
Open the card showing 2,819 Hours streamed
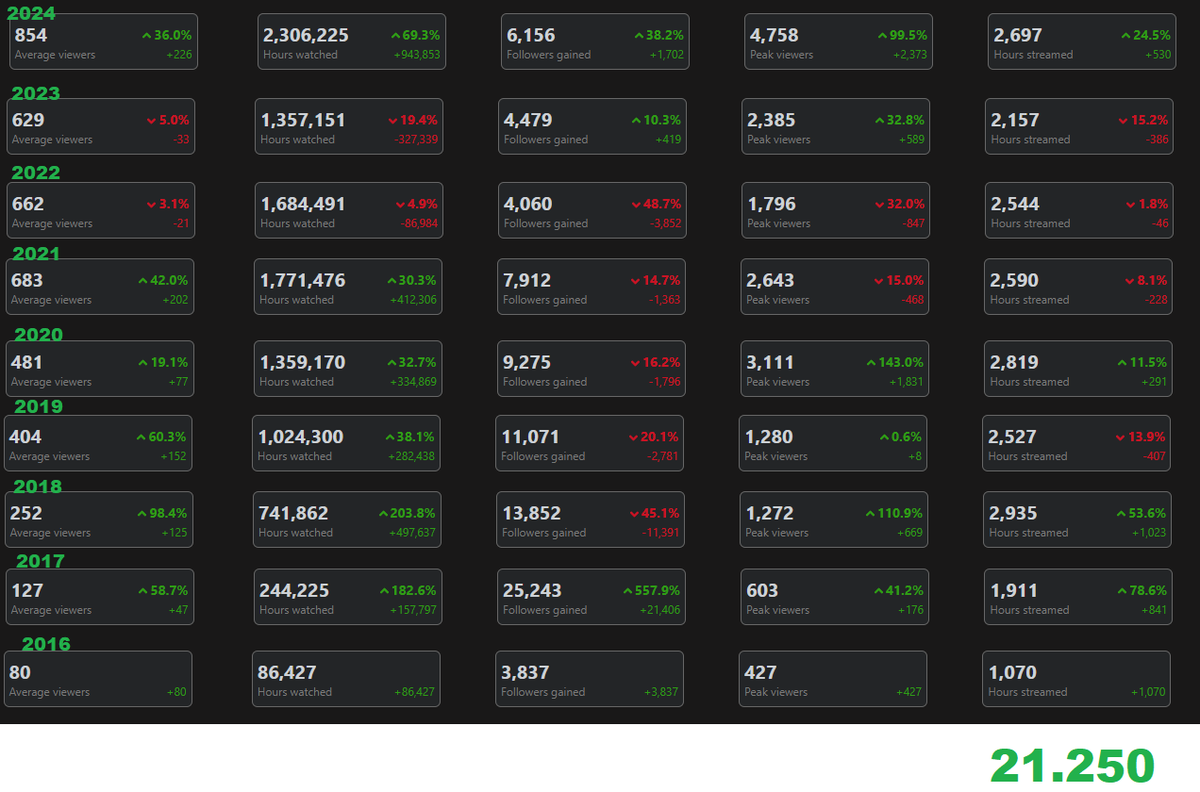(1078, 368)
